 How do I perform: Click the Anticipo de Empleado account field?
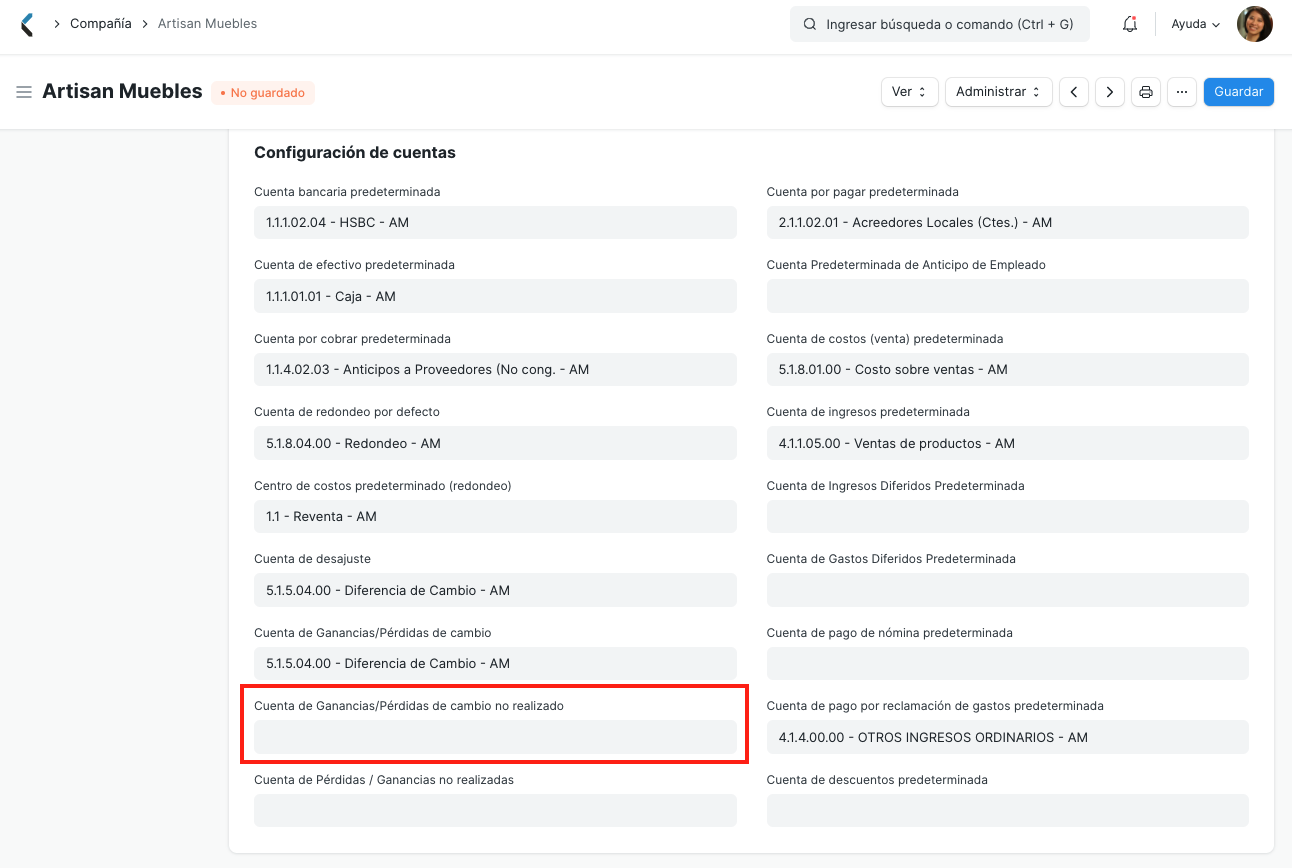click(x=1008, y=296)
